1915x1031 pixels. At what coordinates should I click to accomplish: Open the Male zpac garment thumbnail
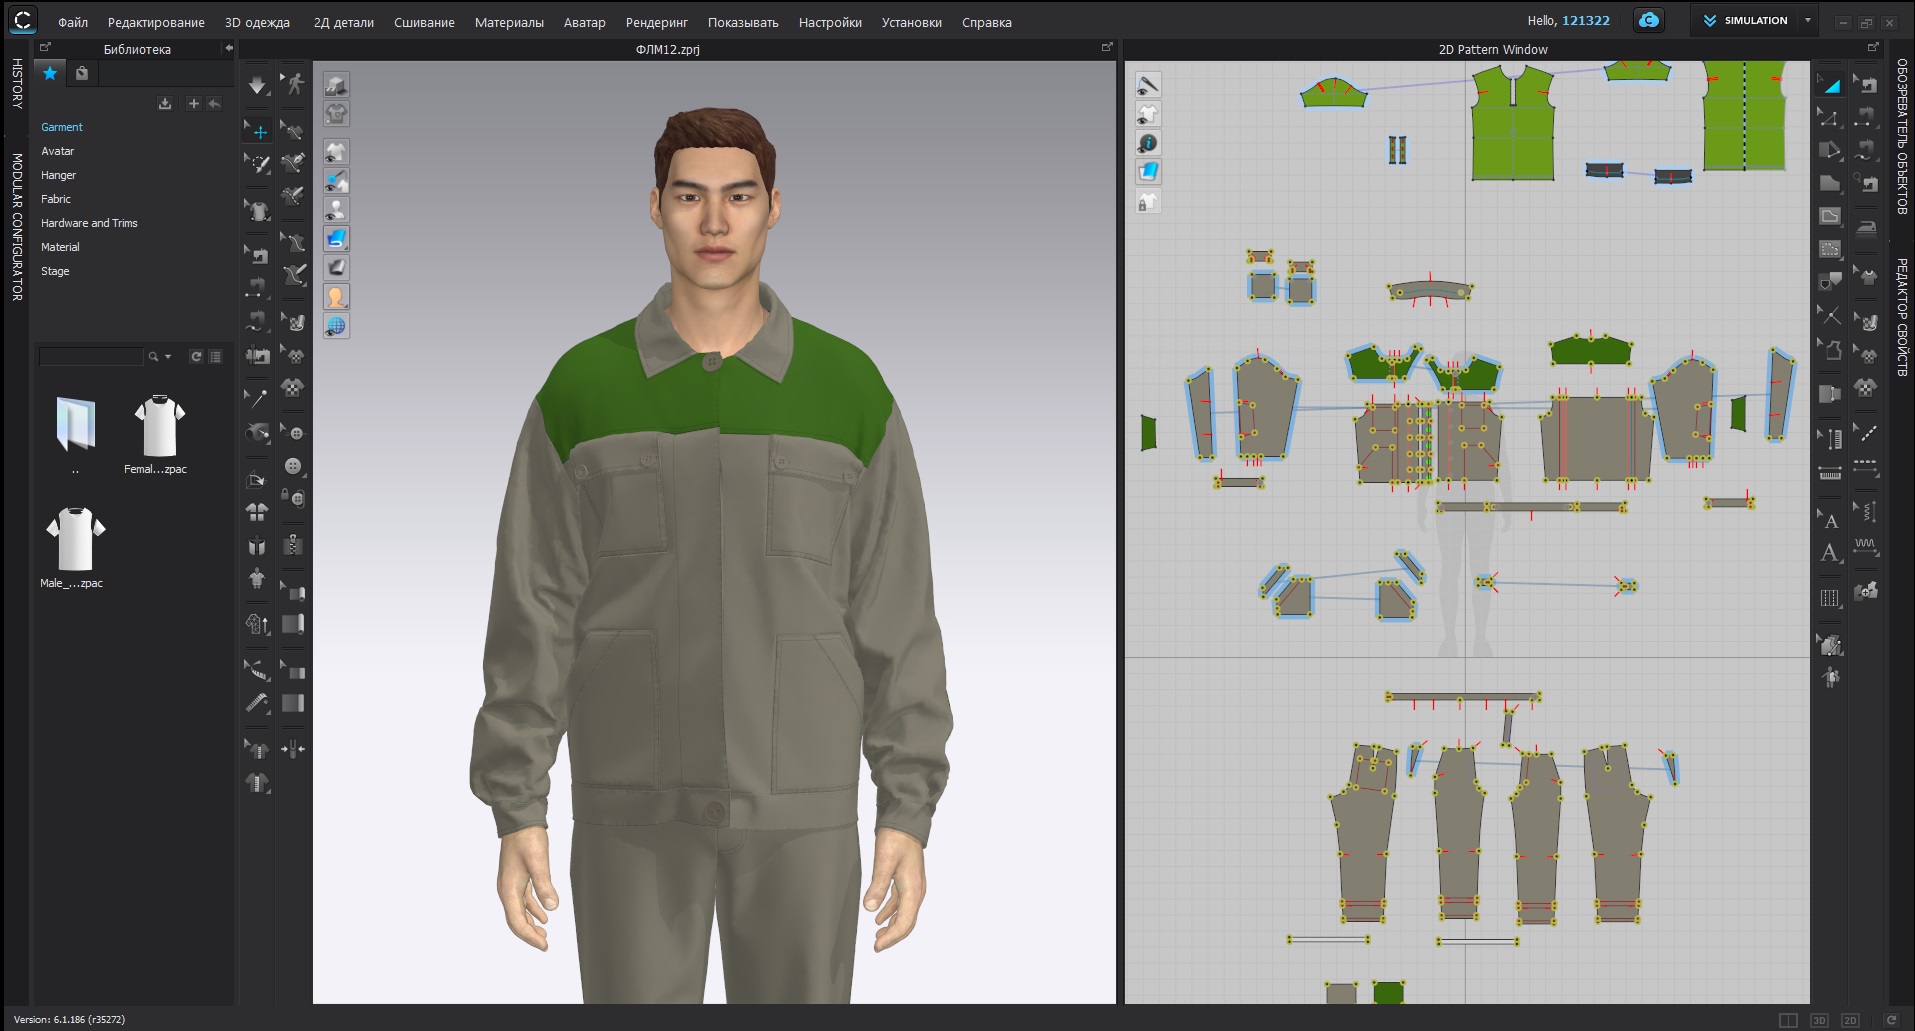click(75, 540)
